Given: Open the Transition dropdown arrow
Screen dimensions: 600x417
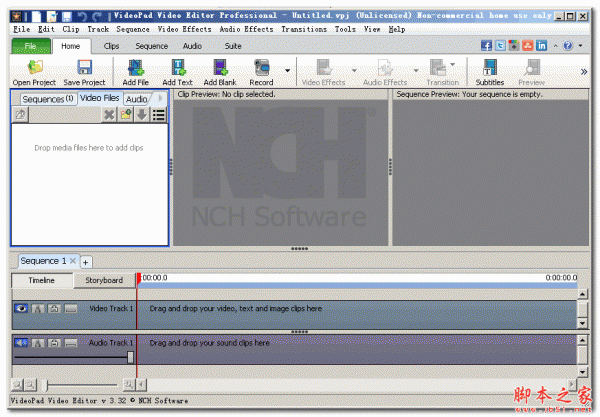Looking at the screenshot, I should point(453,64).
